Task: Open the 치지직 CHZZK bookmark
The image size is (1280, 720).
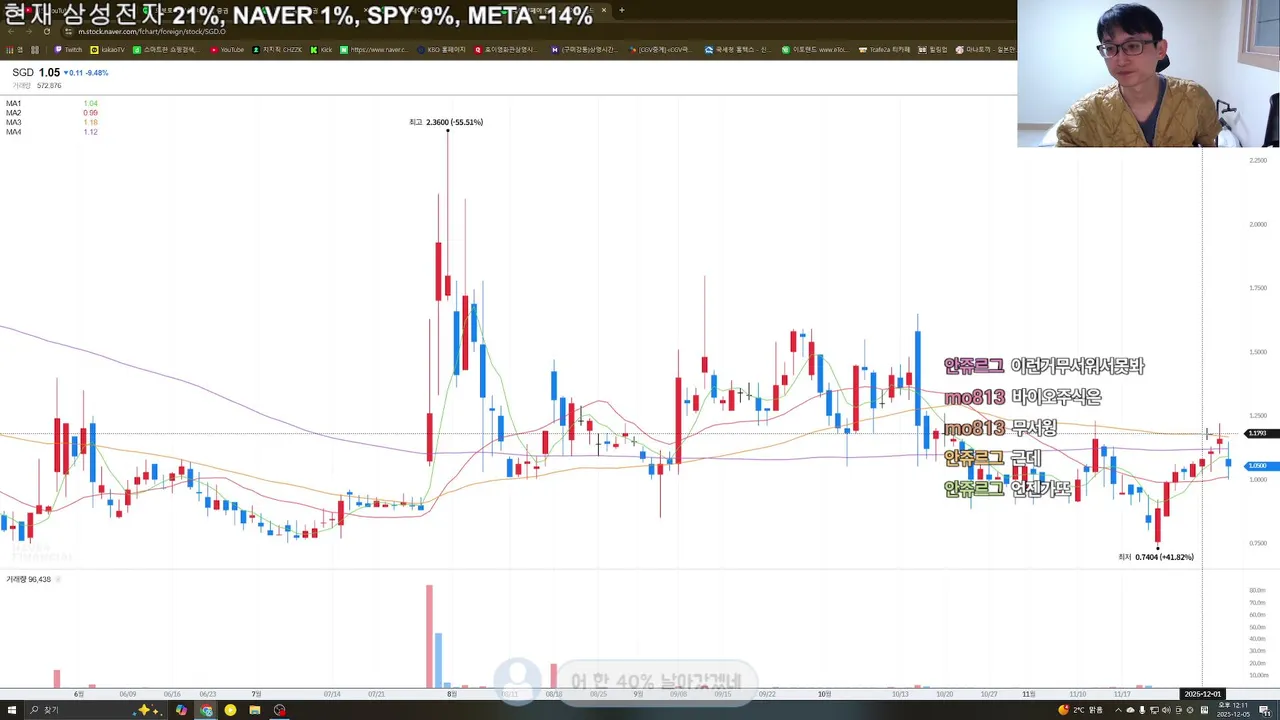Action: pos(278,49)
